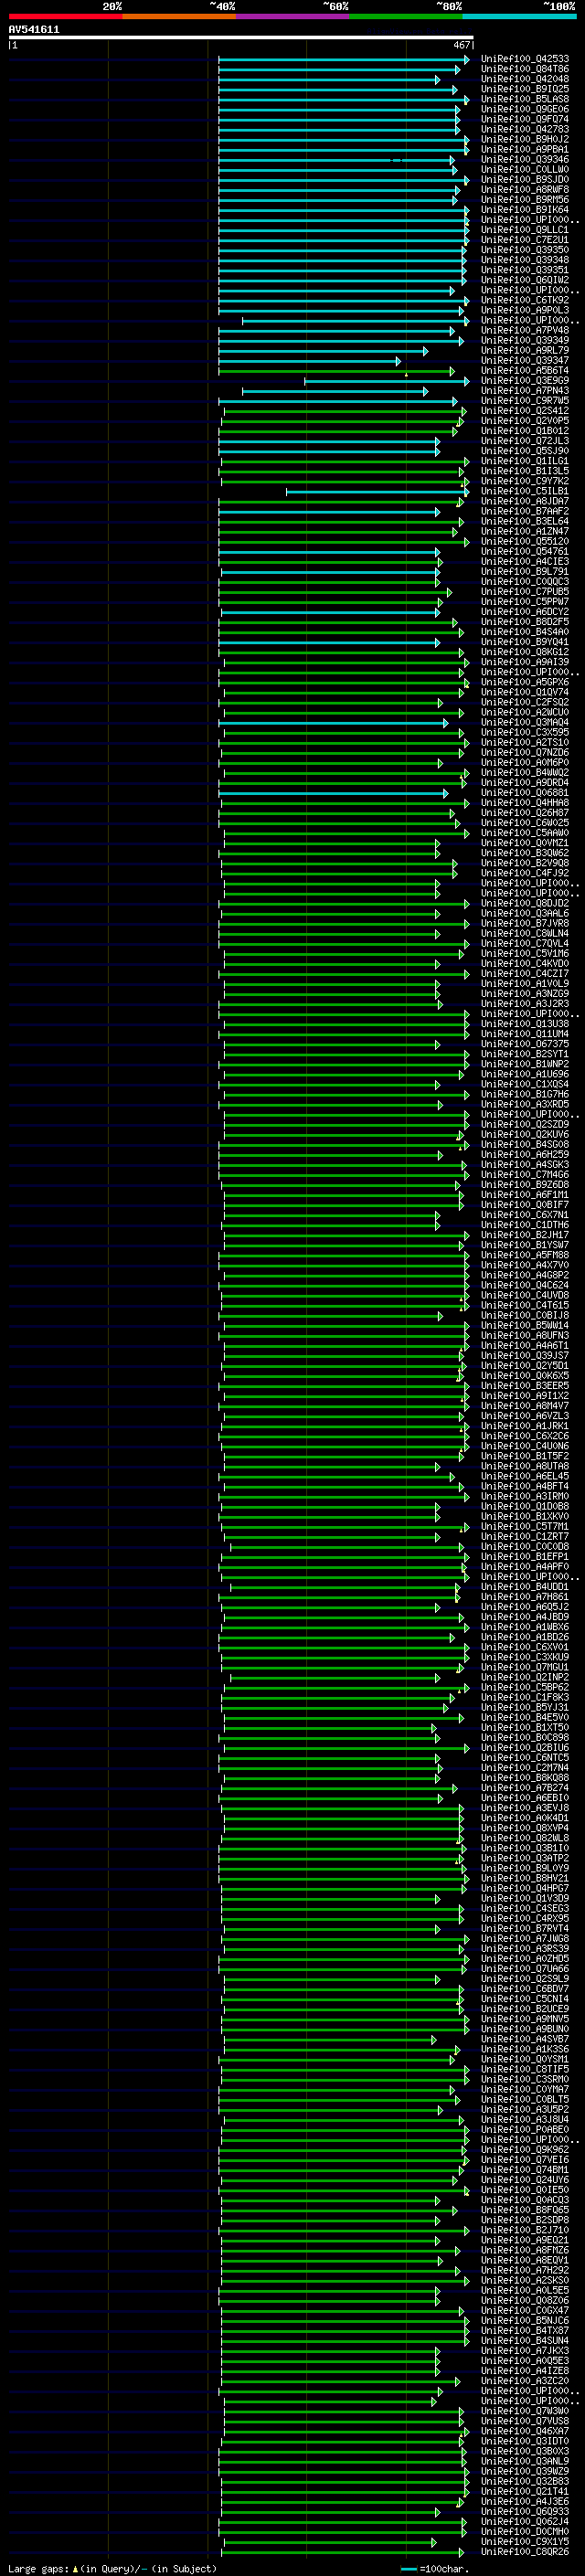Viewport: 585px width, 2576px height.
Task: Open subject UniRef100_C9X1Y5
Action: pyautogui.click(x=524, y=2543)
